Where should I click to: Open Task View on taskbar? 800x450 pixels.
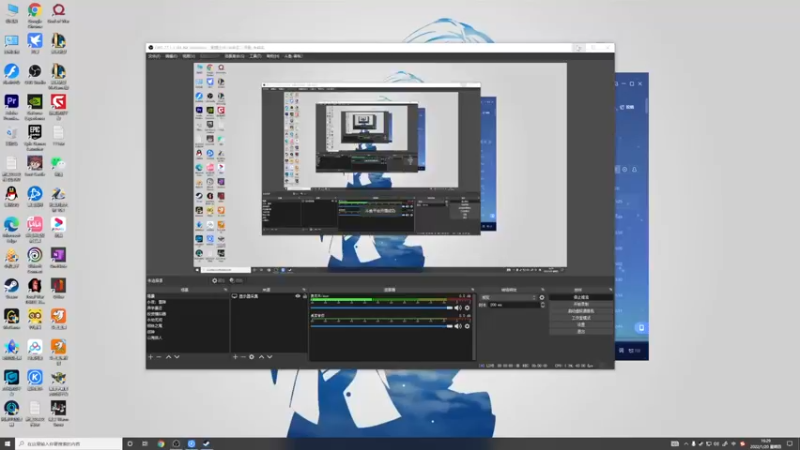tap(145, 444)
